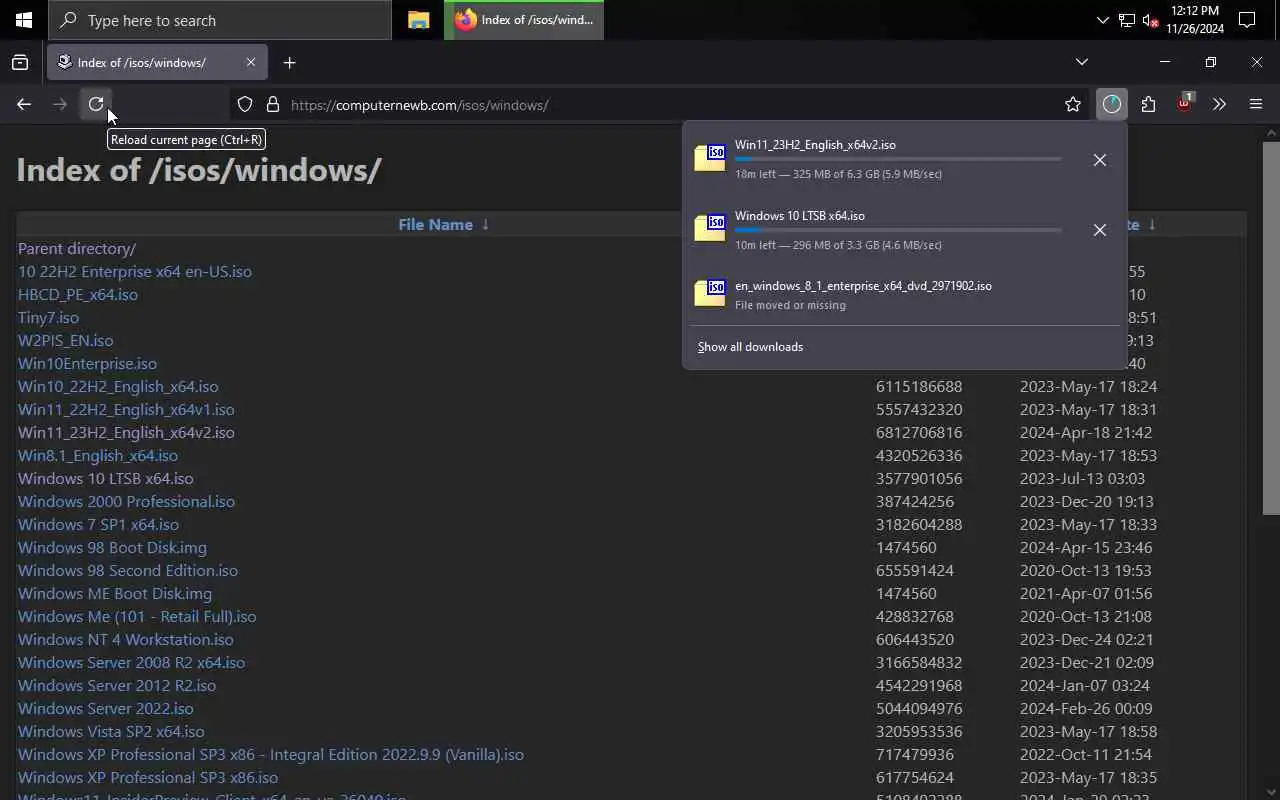Viewport: 1280px width, 800px height.
Task: Download Win10_22H2_English_x64.iso
Action: 118,386
